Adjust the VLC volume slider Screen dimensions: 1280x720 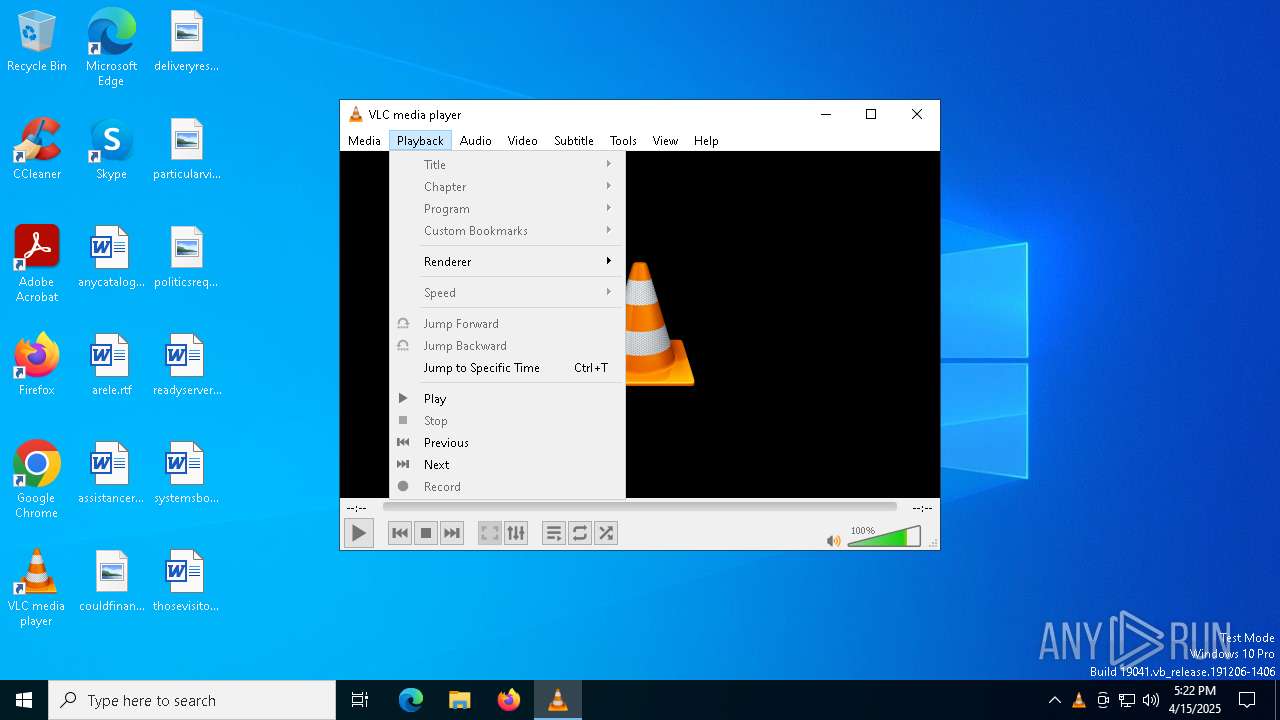(x=884, y=537)
